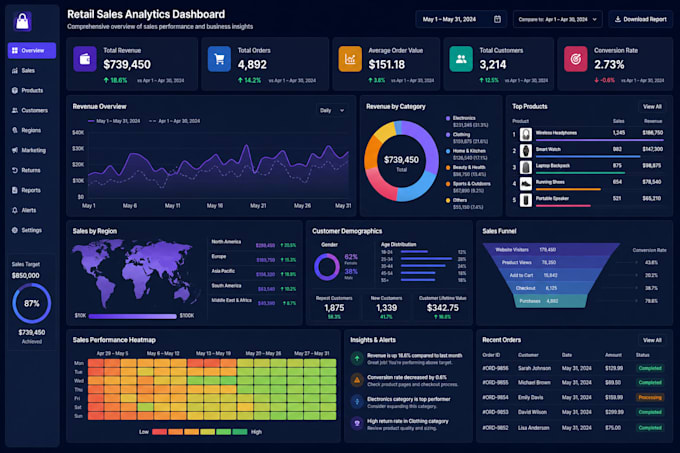Click the Others category legend item
Image resolution: width=680 pixels, height=453 pixels.
click(467, 203)
